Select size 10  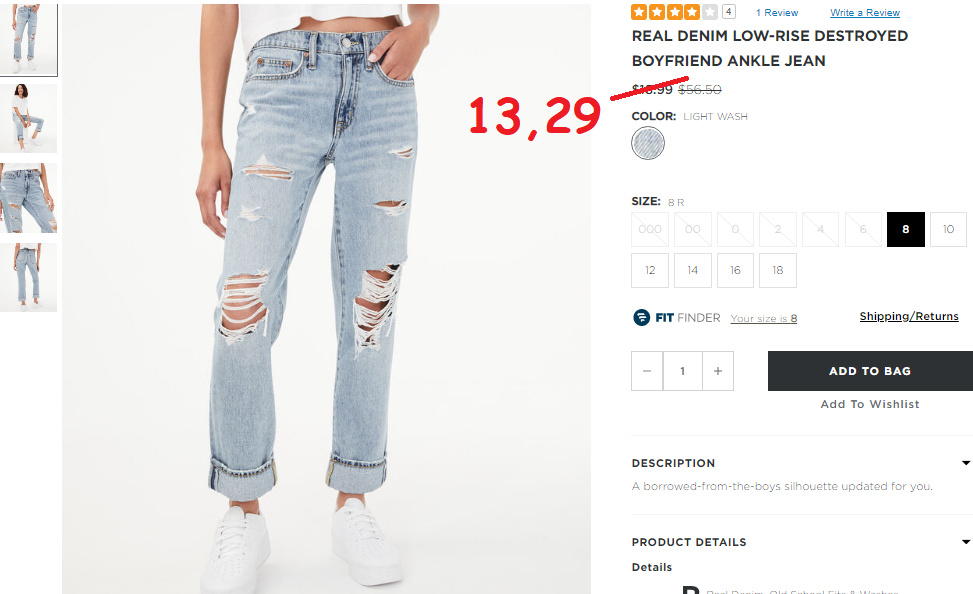(948, 229)
